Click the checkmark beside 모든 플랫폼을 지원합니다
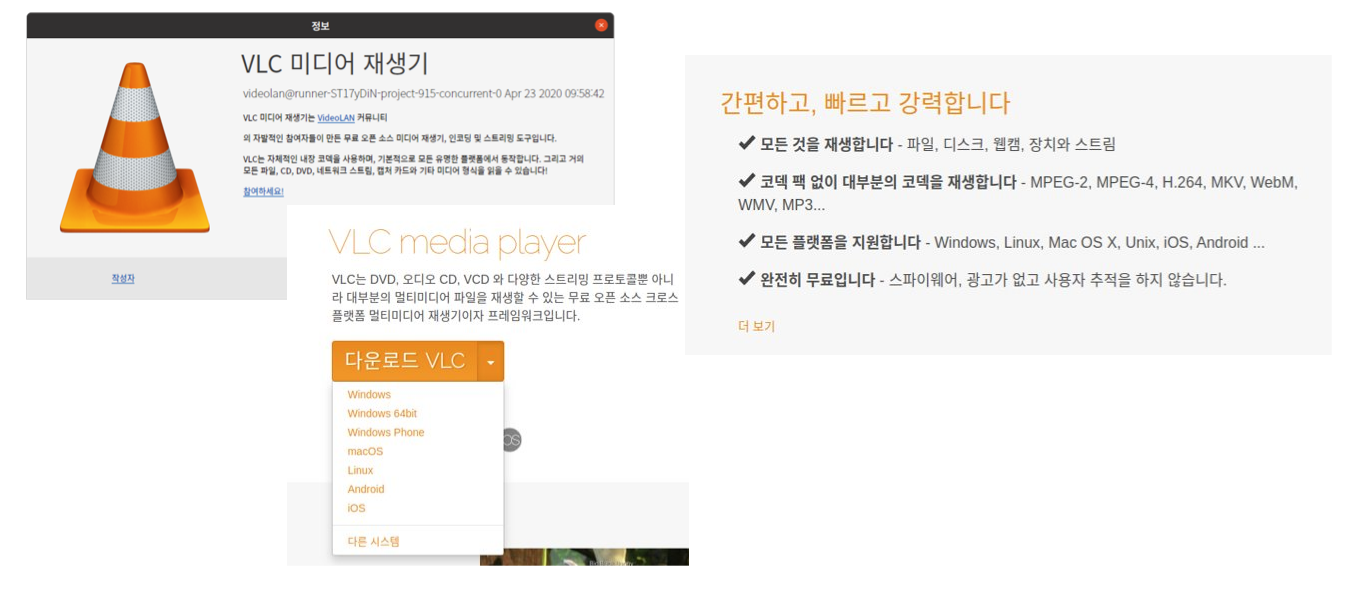The height and width of the screenshot is (593, 1369). pyautogui.click(x=746, y=241)
